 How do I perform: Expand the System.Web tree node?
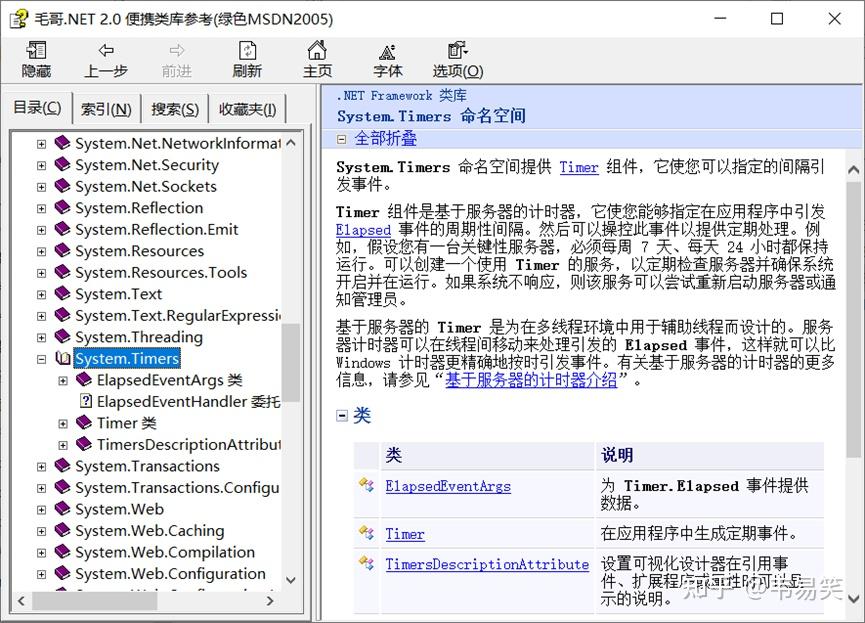coord(41,509)
